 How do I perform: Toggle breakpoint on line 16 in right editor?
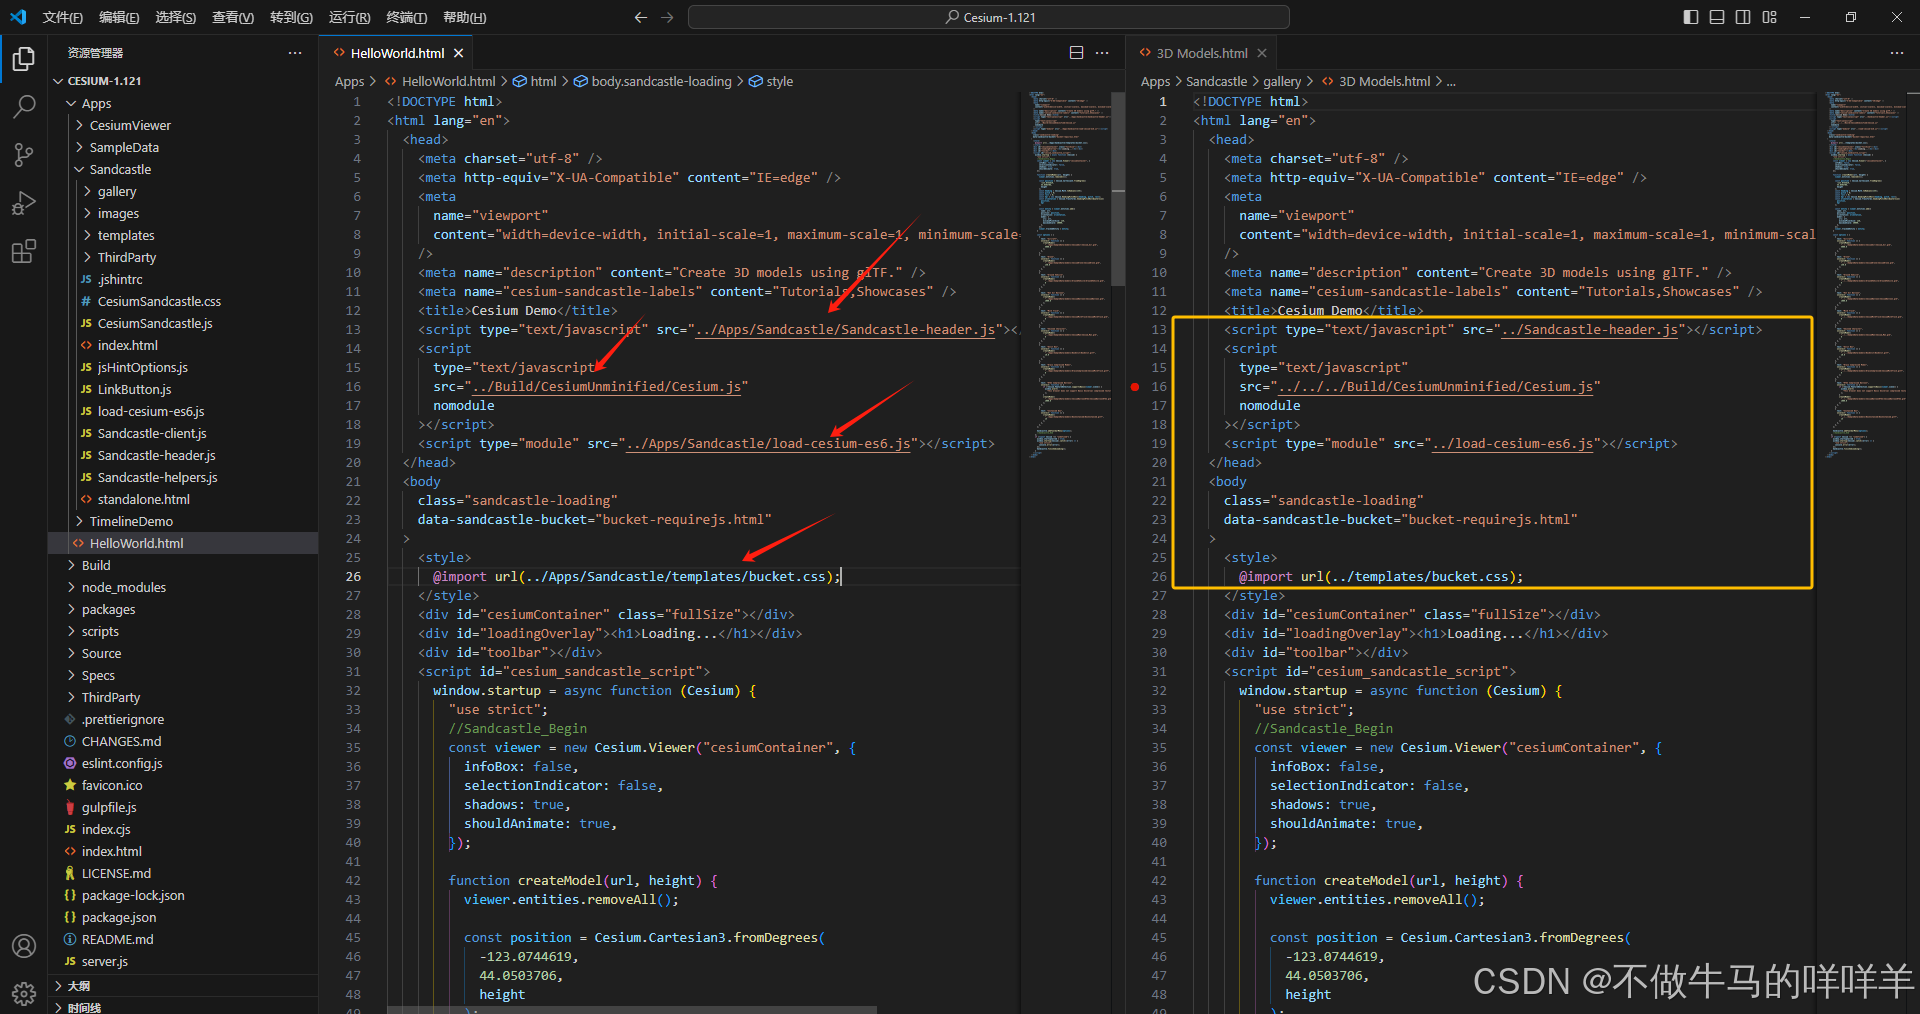pyautogui.click(x=1135, y=387)
